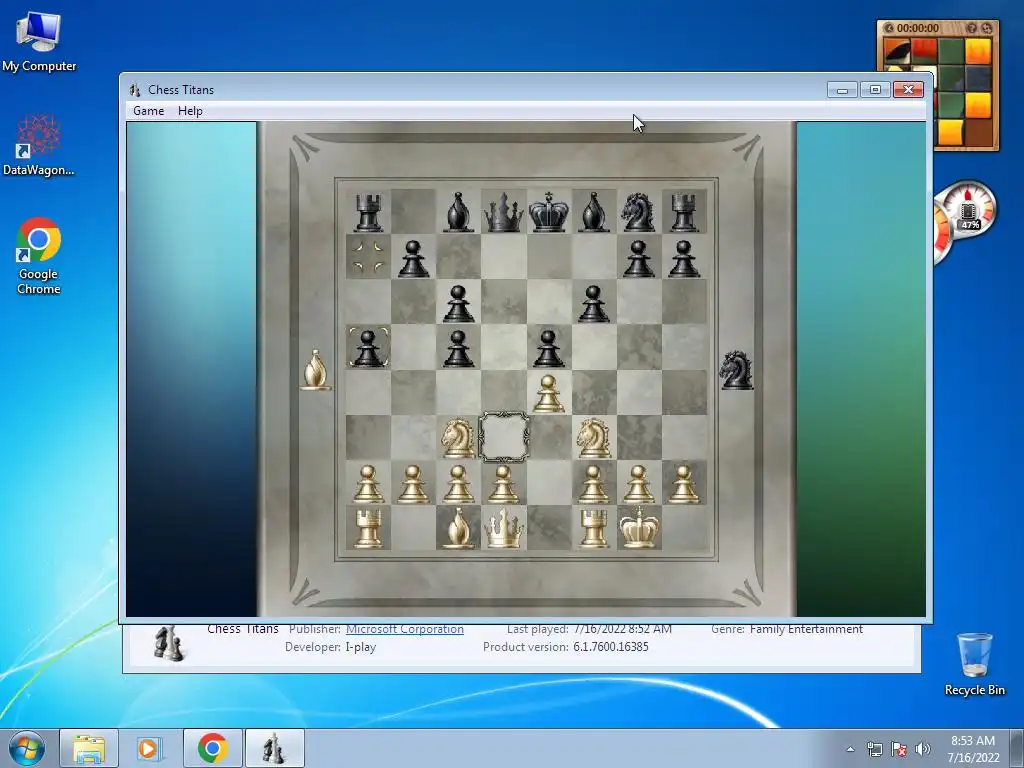Viewport: 1024px width, 768px height.
Task: Select the white rook on a1
Action: 368,528
